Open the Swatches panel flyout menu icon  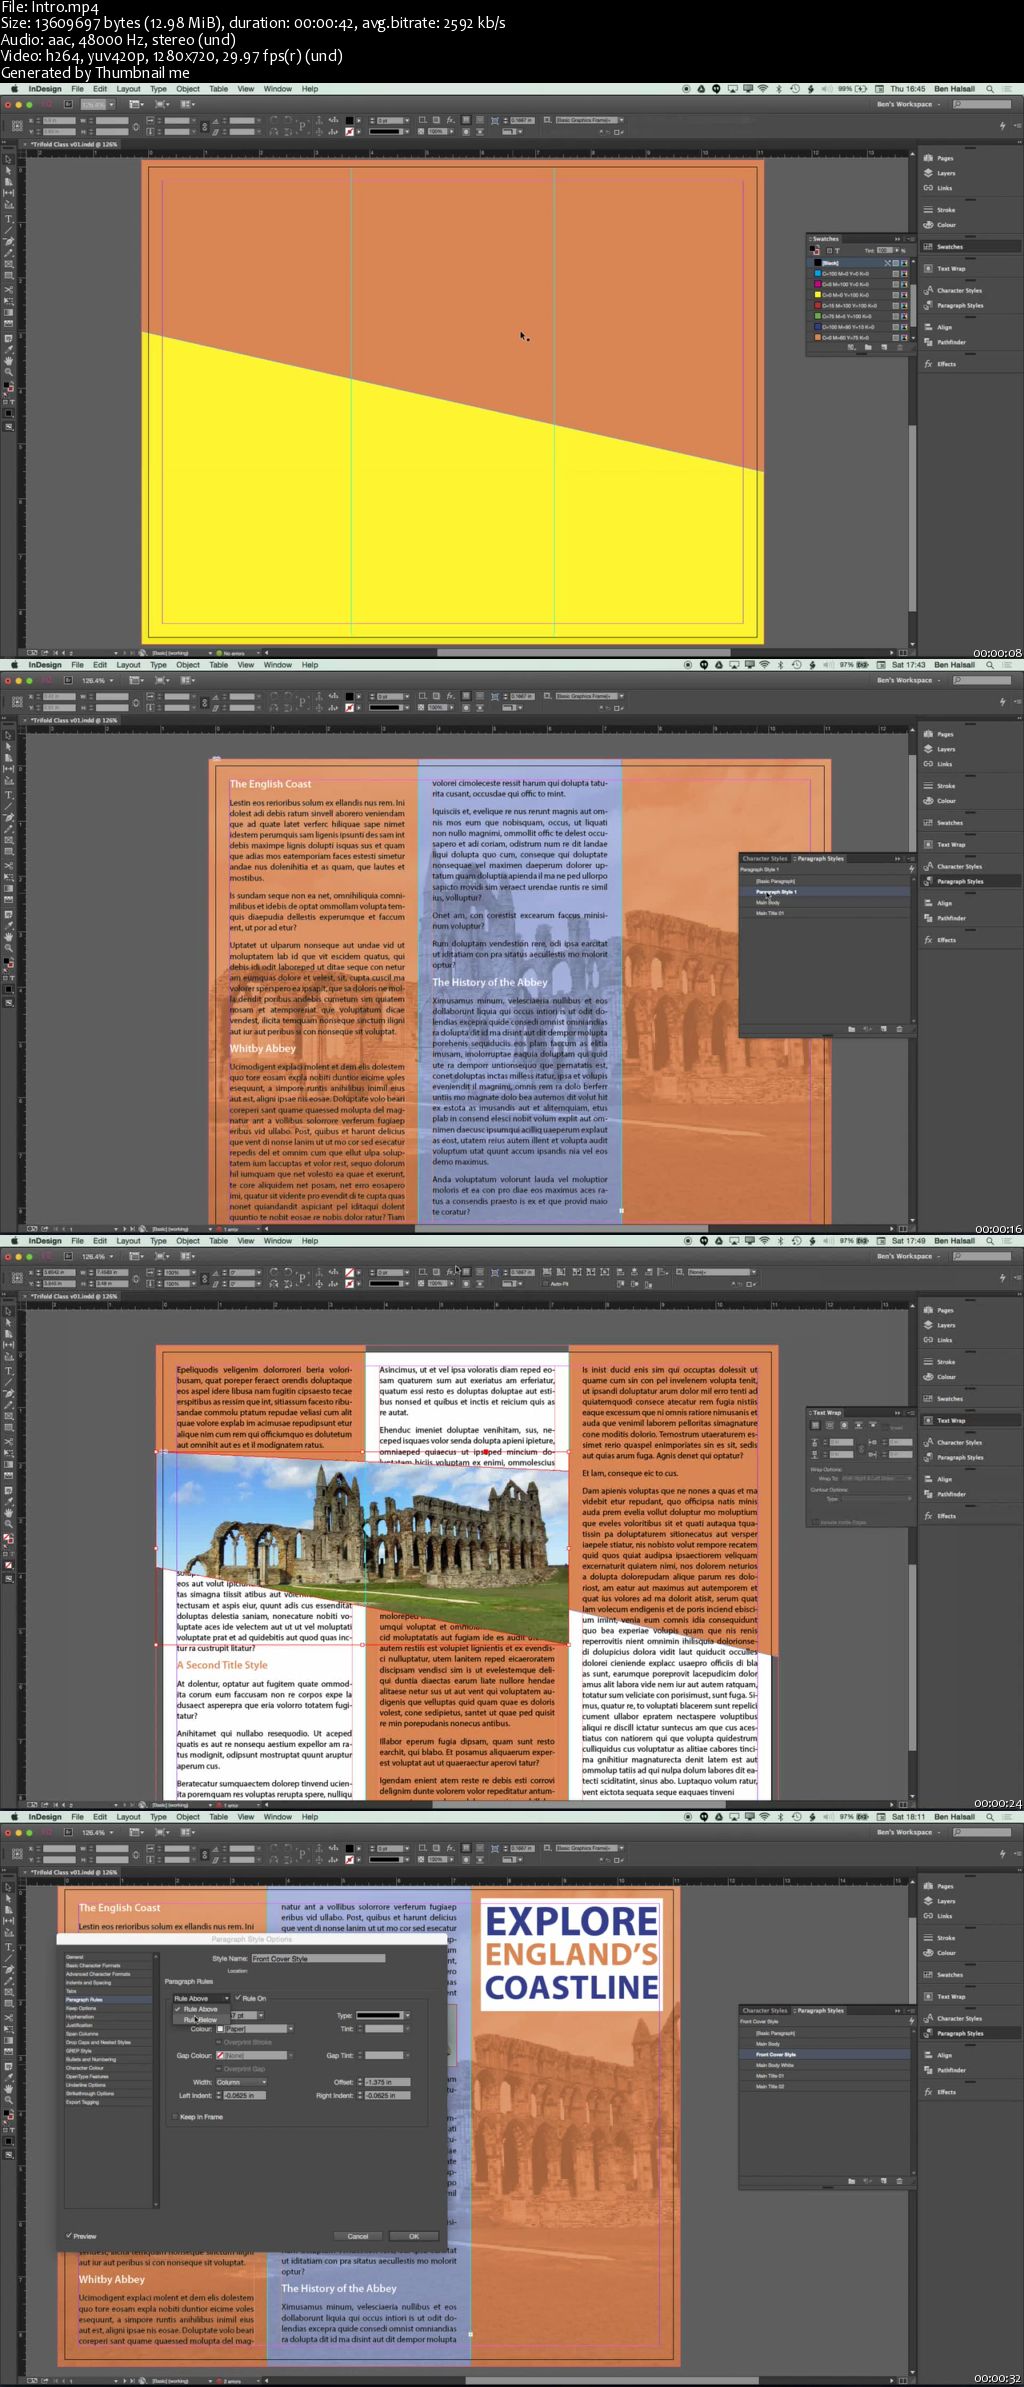tap(910, 239)
